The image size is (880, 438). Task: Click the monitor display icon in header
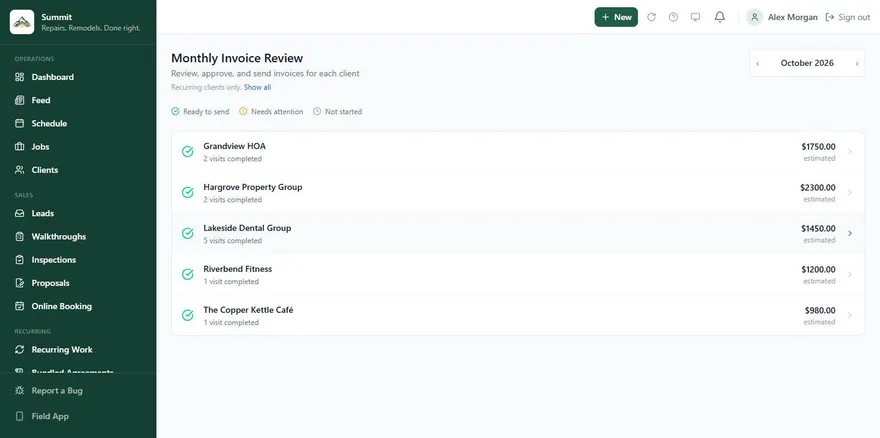pyautogui.click(x=695, y=17)
